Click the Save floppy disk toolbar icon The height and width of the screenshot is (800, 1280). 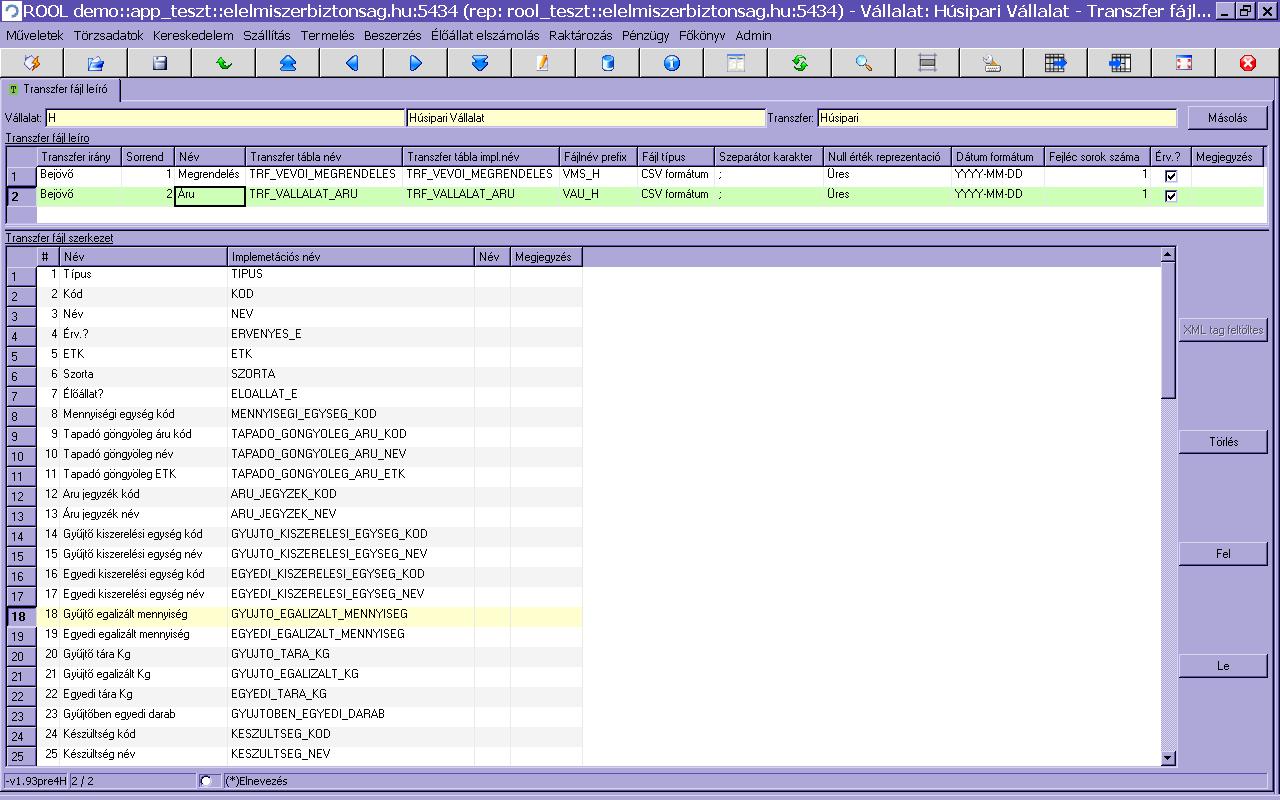pos(160,63)
